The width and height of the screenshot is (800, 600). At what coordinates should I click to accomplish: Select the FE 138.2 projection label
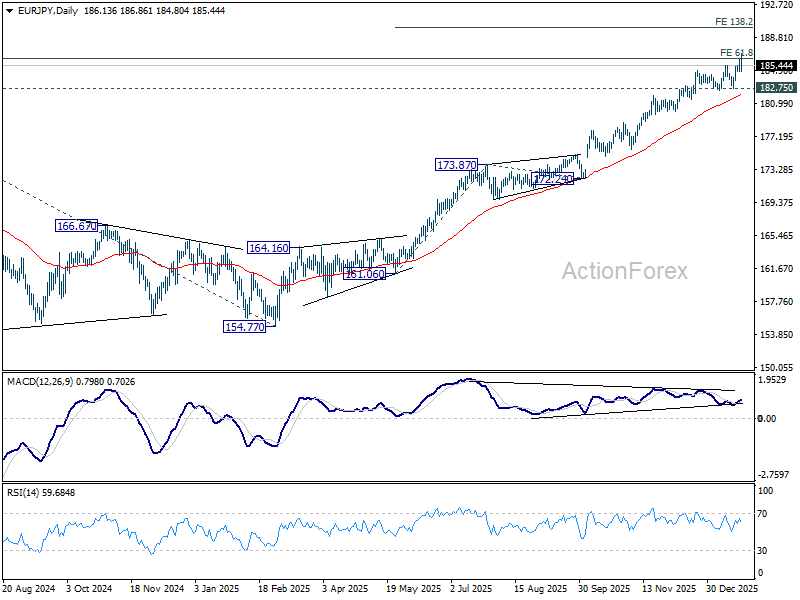click(x=733, y=21)
